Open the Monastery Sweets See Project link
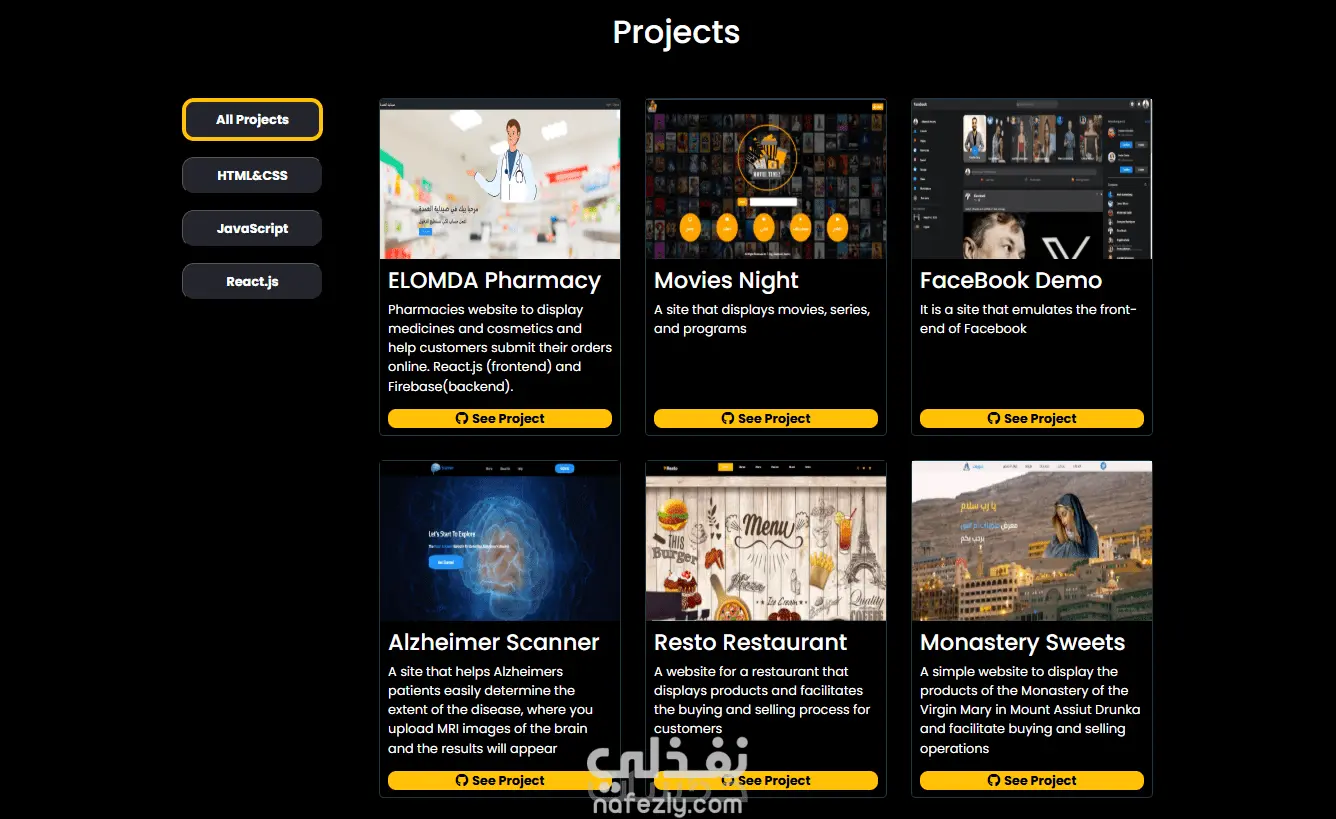Viewport: 1336px width, 819px height. pyautogui.click(x=1032, y=780)
